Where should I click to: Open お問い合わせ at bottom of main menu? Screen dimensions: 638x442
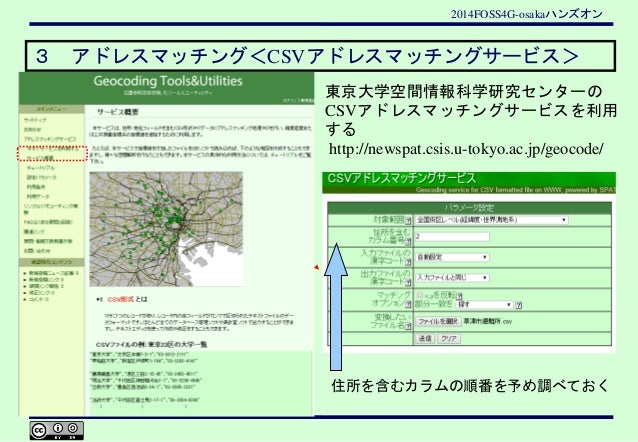pyautogui.click(x=37, y=251)
